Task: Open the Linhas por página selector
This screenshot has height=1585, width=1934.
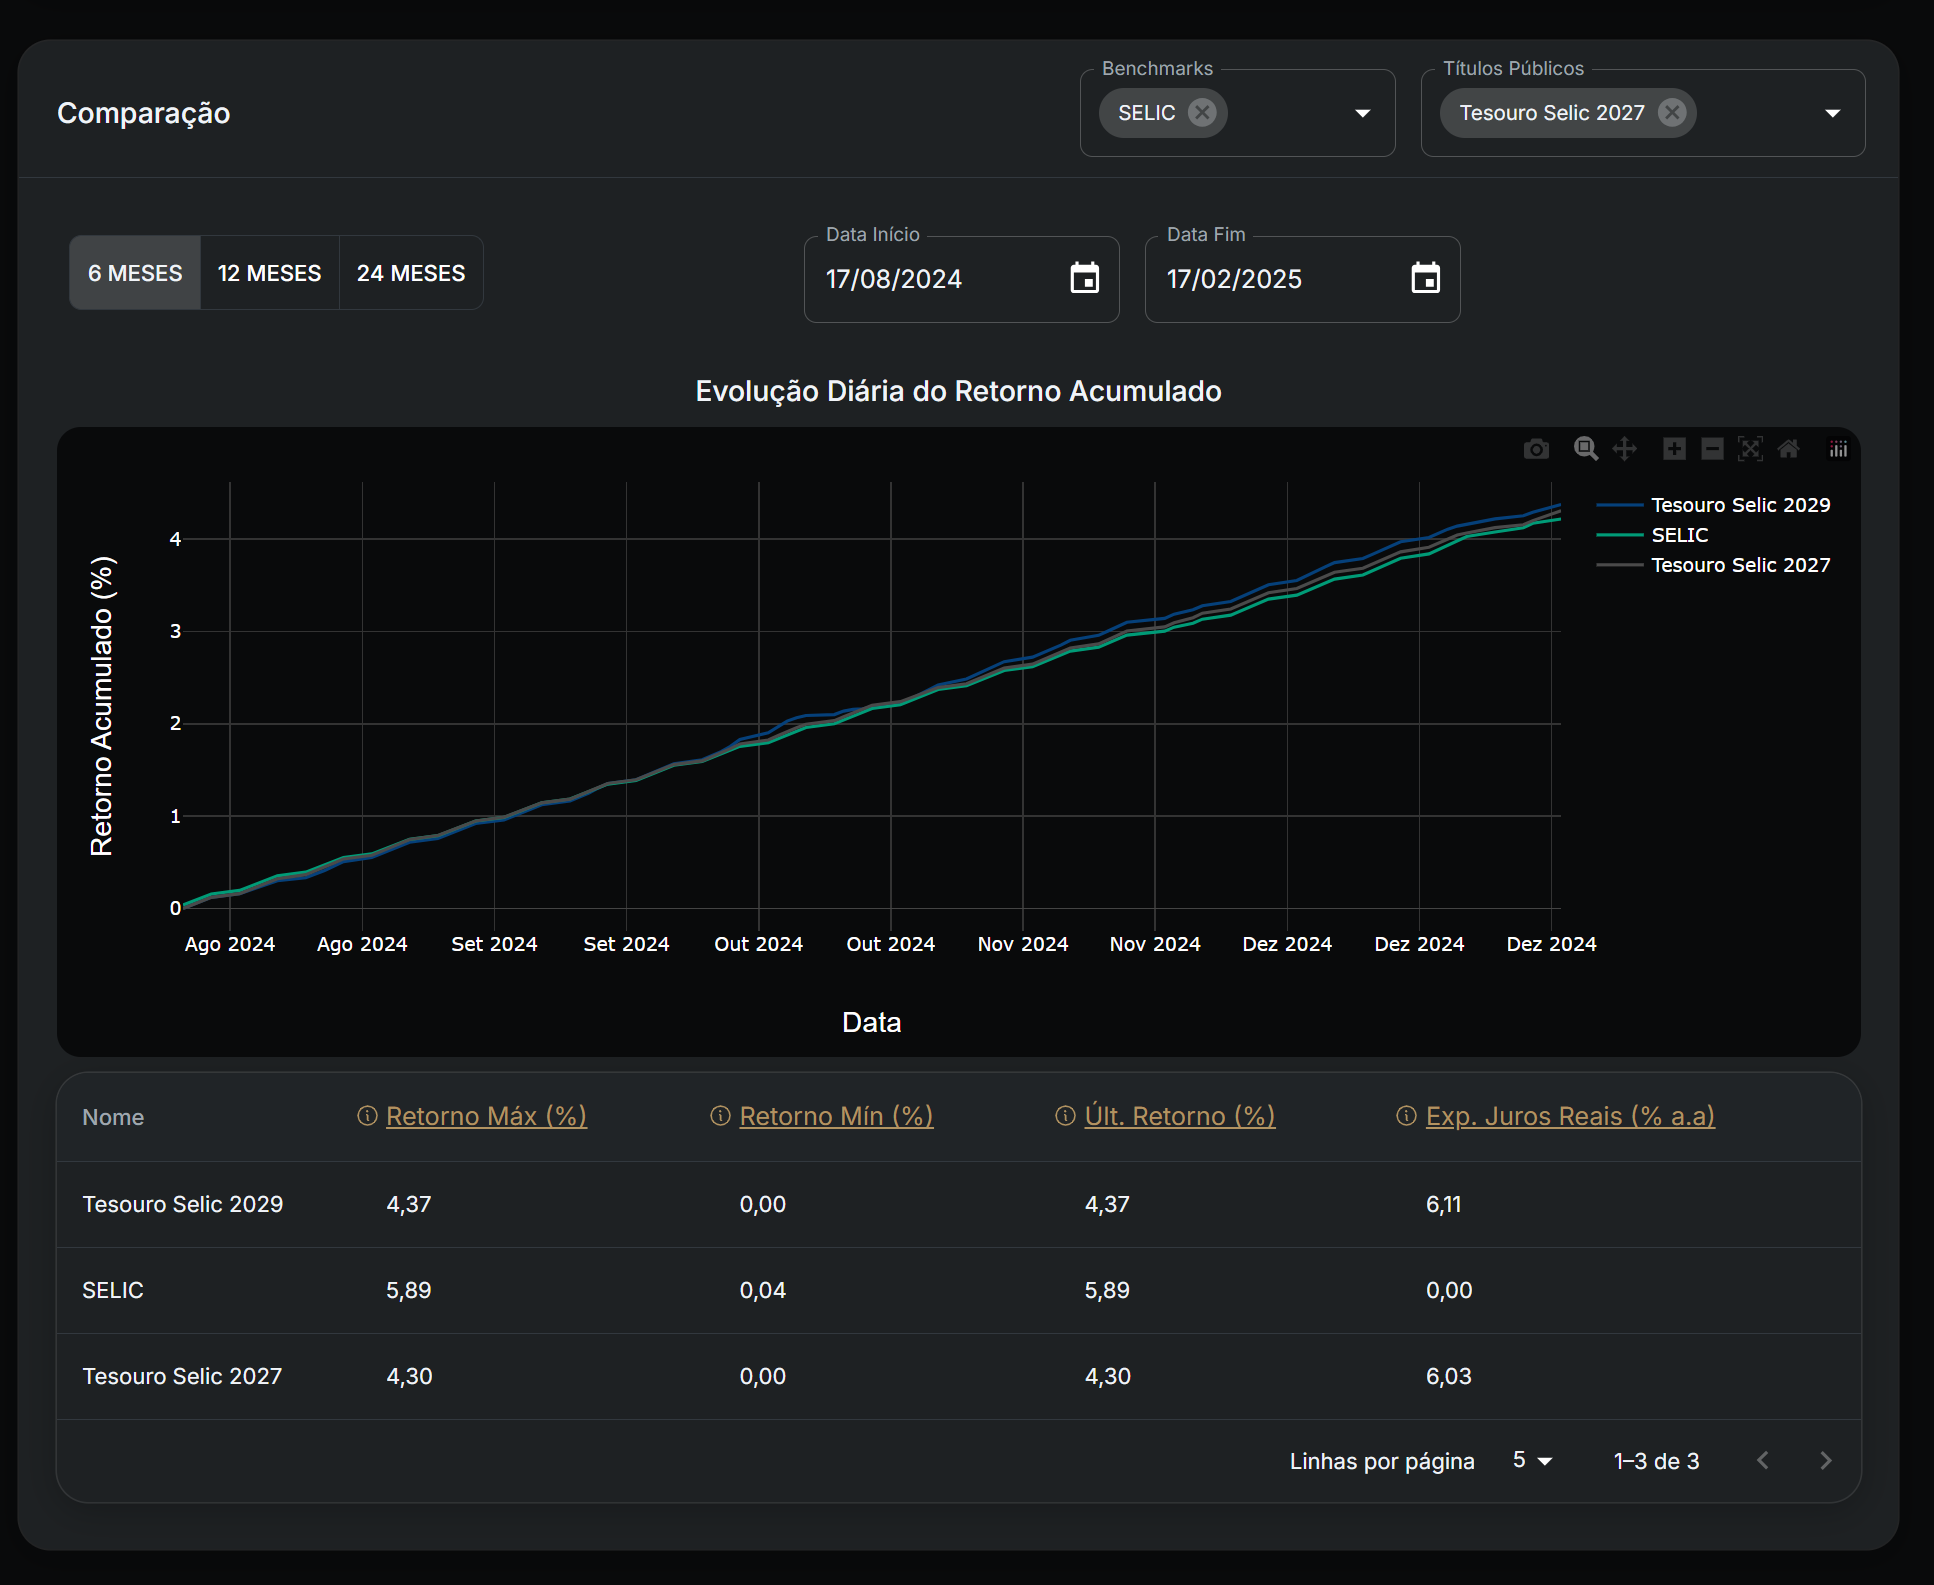Action: click(1530, 1461)
